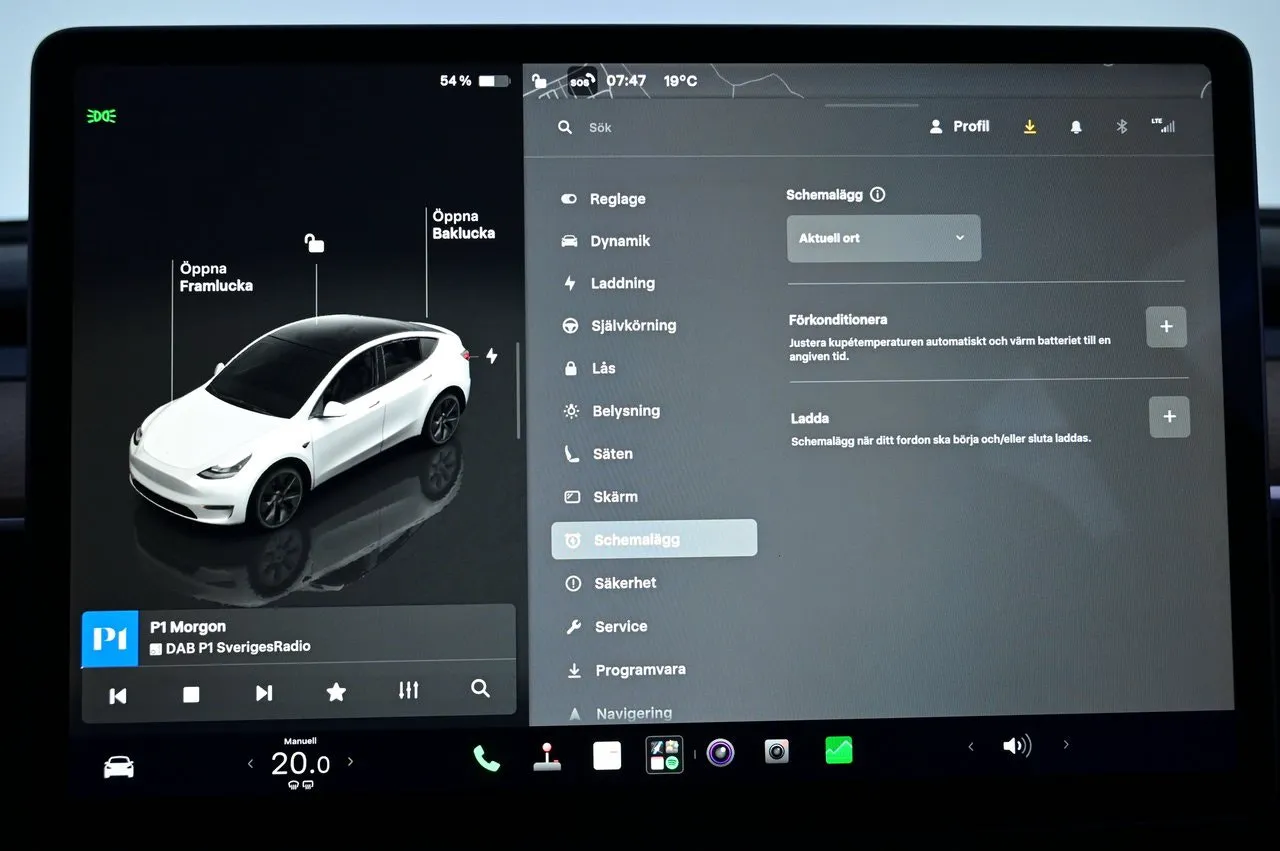The height and width of the screenshot is (851, 1280).
Task: Tap the volume speaker icon
Action: 1017,746
